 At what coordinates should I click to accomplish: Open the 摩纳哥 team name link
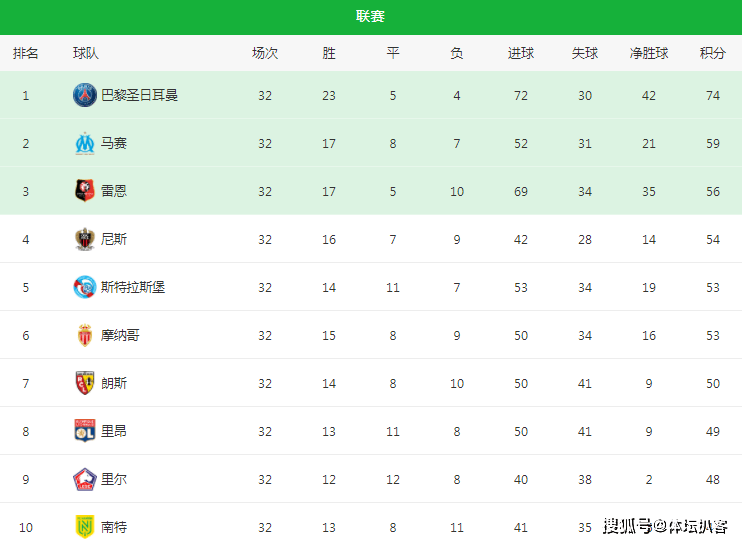[x=120, y=335]
